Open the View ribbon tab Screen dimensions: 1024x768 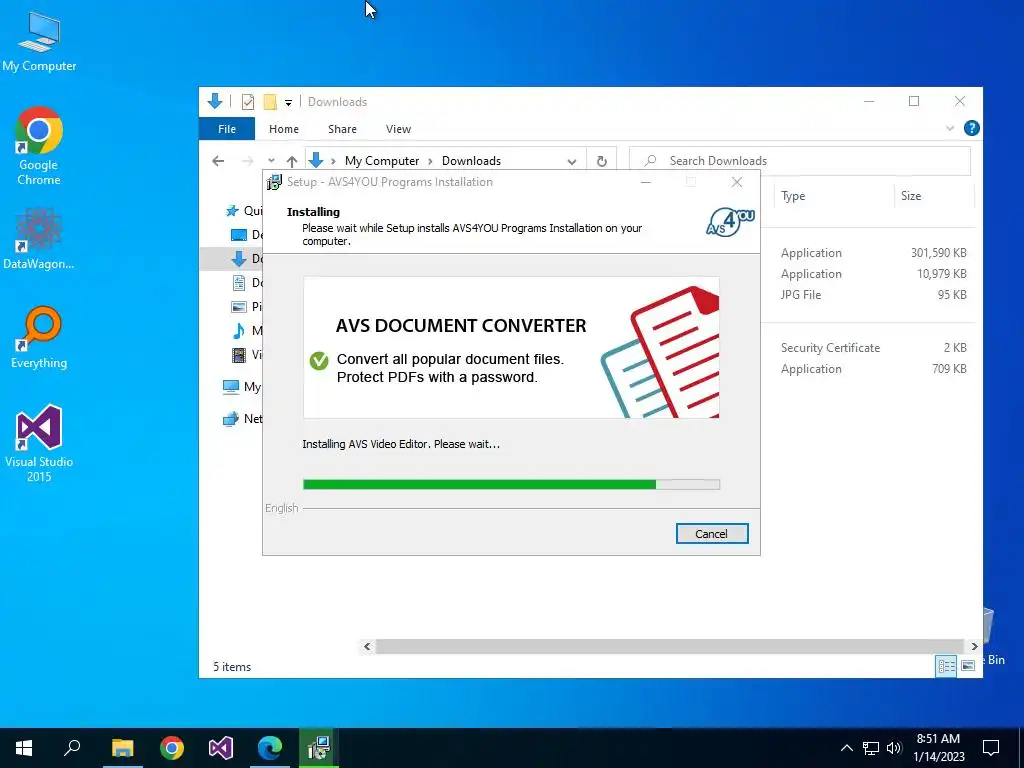tap(398, 129)
